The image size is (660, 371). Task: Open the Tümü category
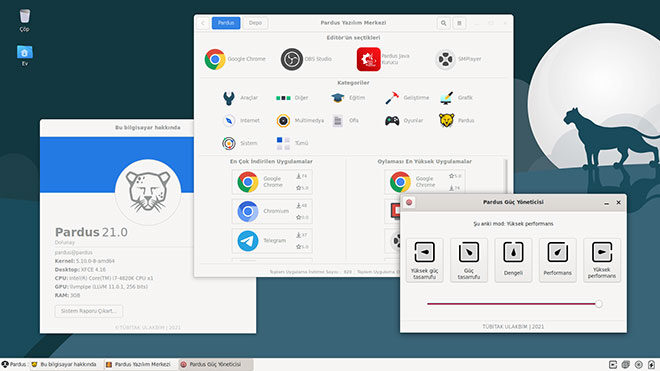point(292,143)
